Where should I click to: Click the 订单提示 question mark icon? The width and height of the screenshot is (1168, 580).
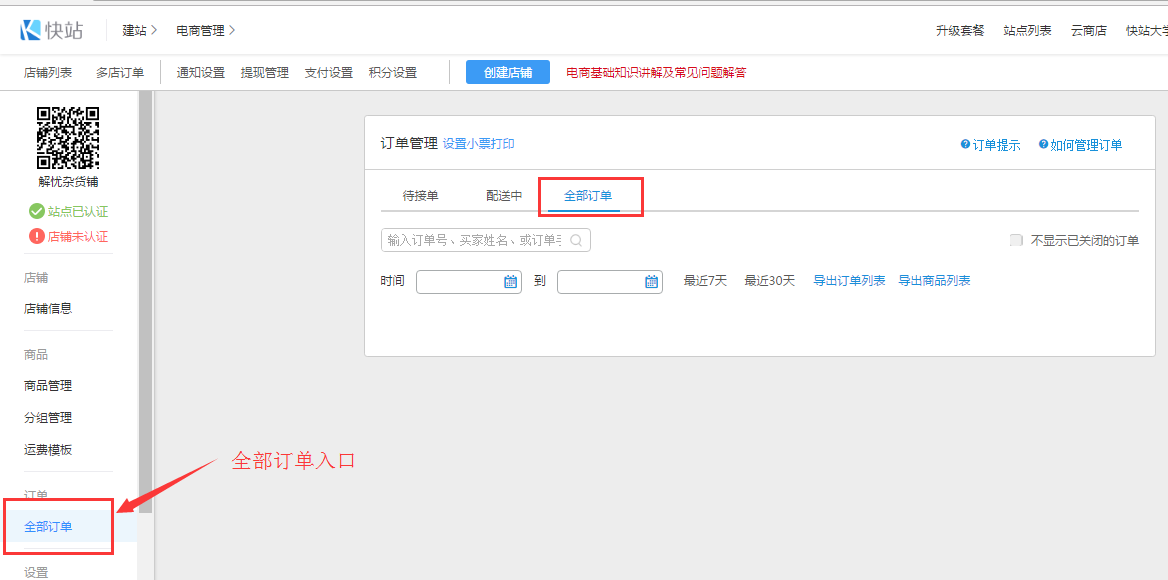[965, 145]
